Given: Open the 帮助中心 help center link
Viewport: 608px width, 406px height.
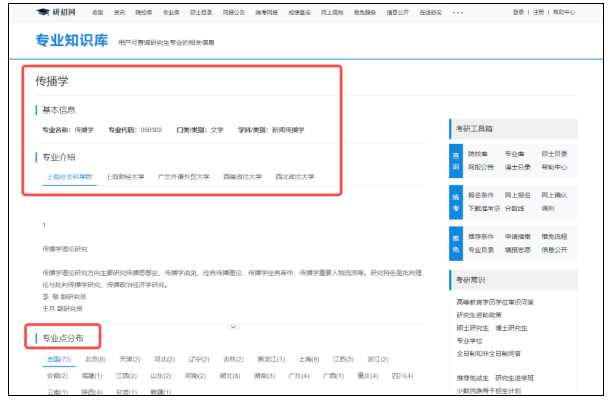Looking at the screenshot, I should 563,13.
